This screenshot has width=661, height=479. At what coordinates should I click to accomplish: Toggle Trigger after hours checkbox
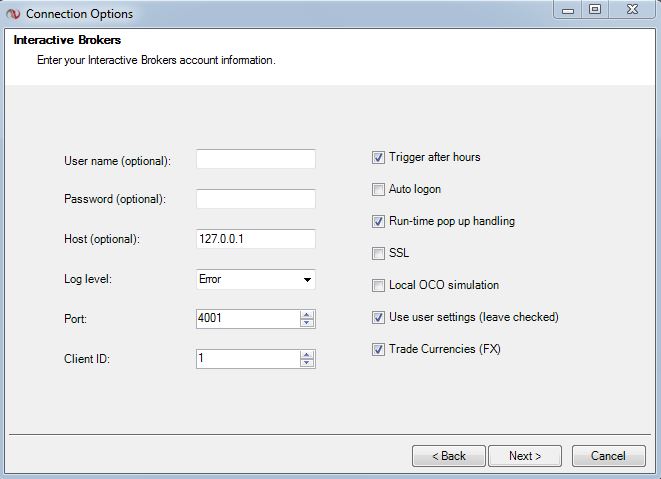[x=378, y=158]
